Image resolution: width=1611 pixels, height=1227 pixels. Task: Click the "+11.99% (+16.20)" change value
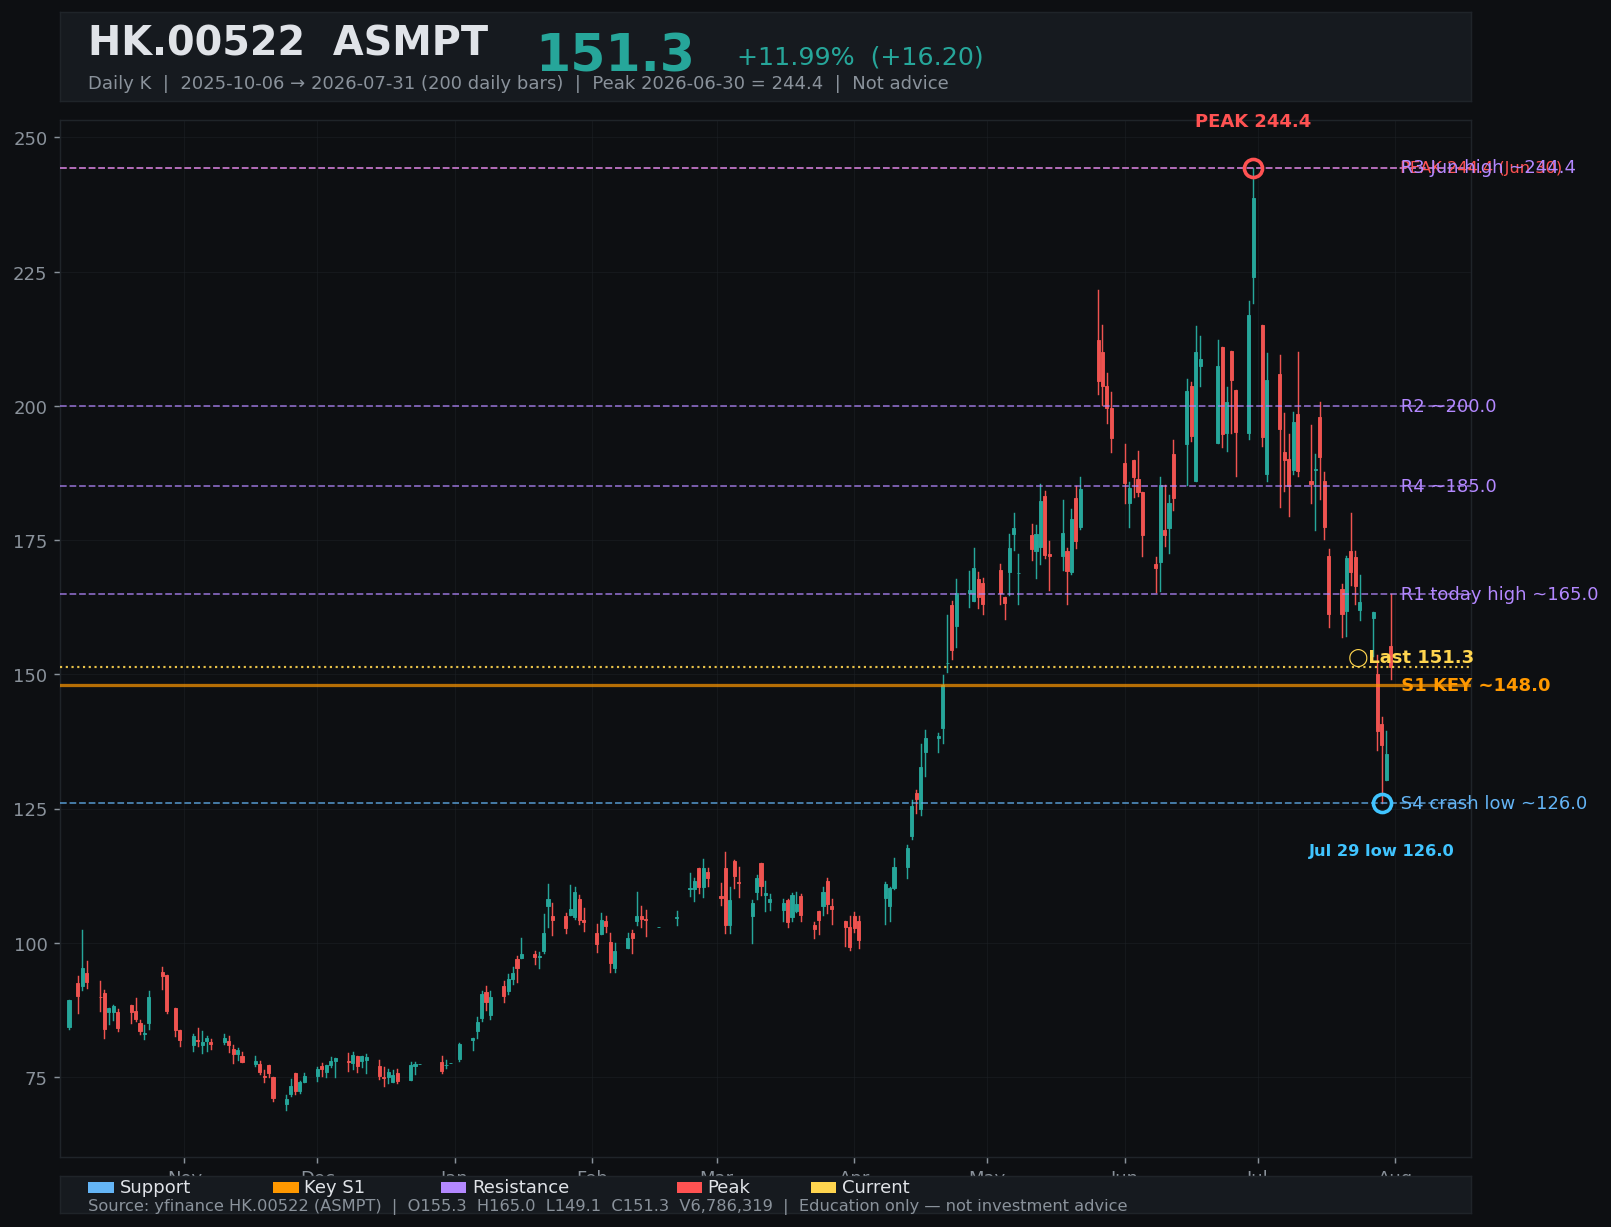860,57
